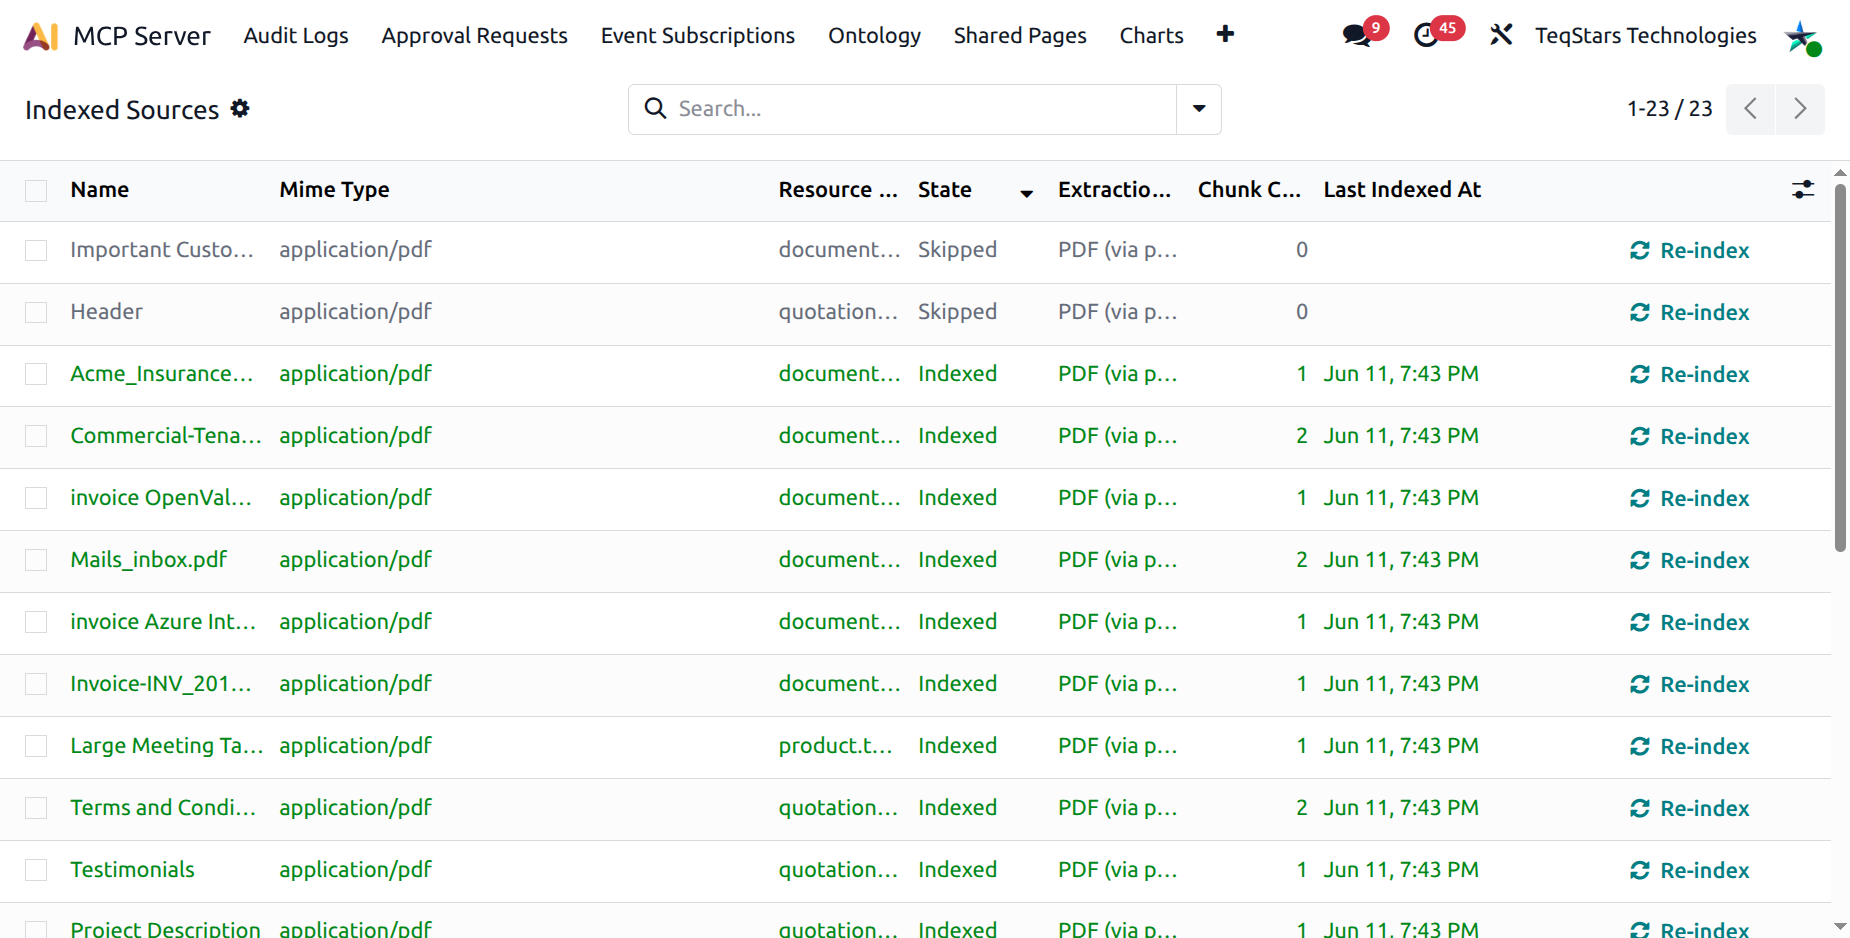1850x938 pixels.
Task: Open the MCP Server app logo
Action: (x=41, y=36)
